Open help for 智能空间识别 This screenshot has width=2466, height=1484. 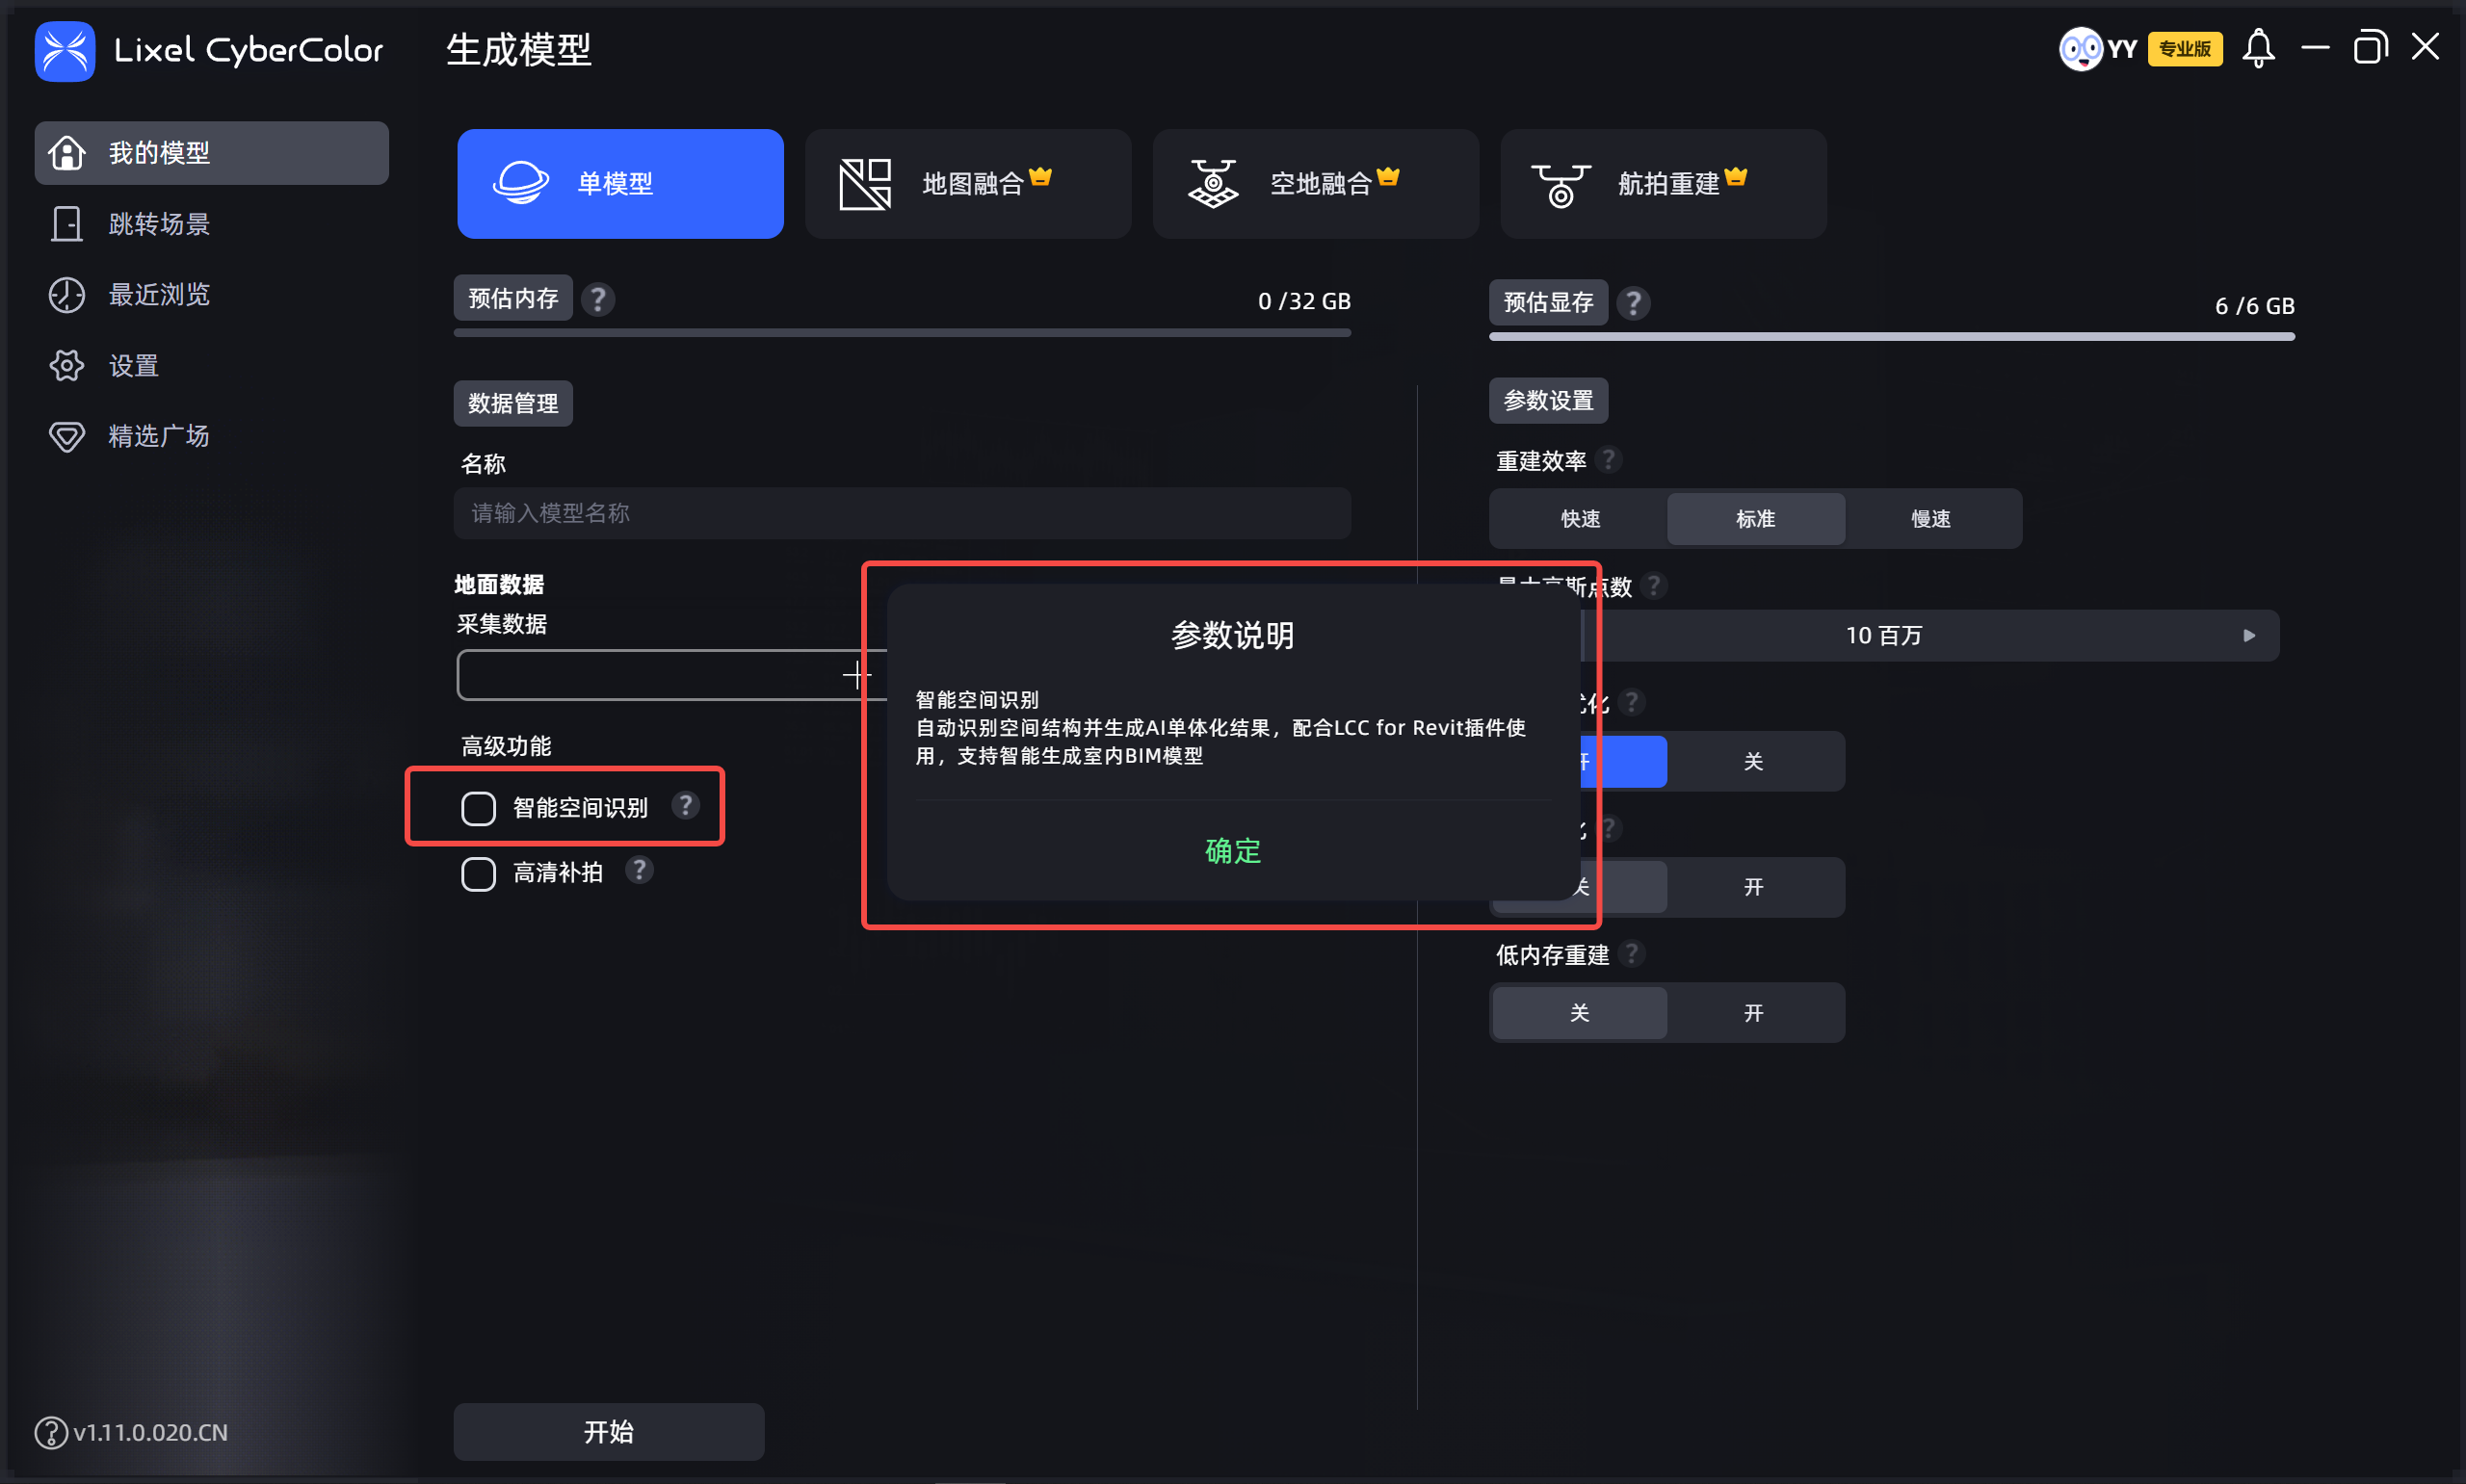coord(685,805)
